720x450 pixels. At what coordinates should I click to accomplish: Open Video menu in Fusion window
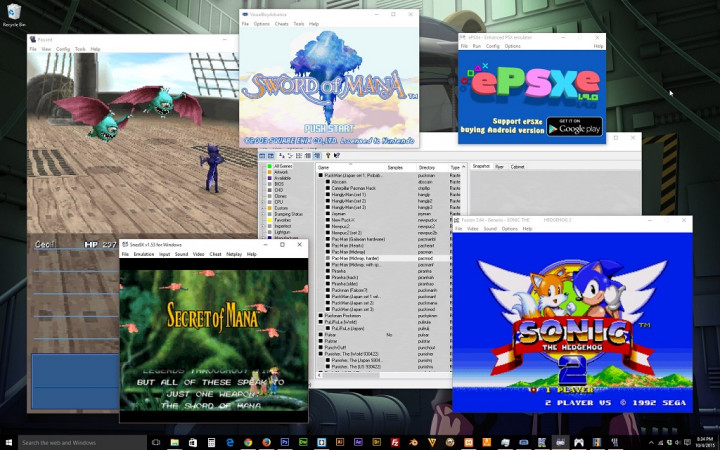pos(472,228)
